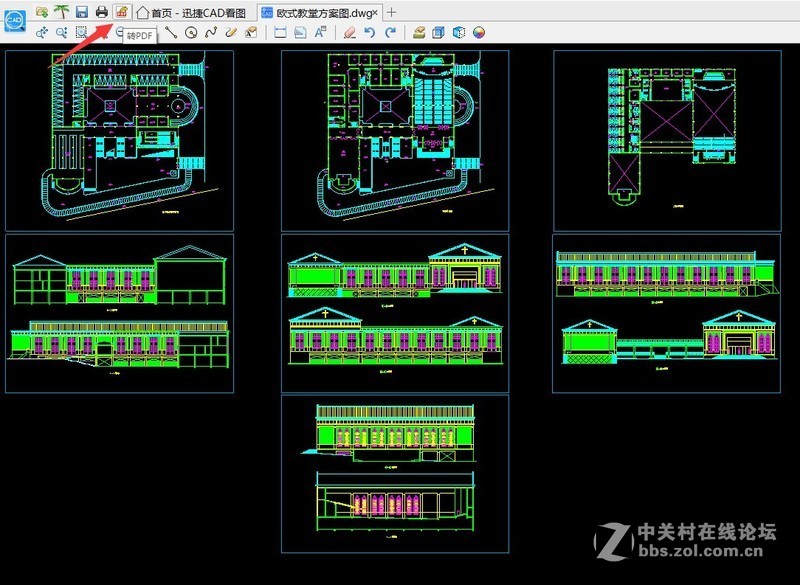Open the layers manager icon
This screenshot has height=585, width=800.
(x=419, y=33)
